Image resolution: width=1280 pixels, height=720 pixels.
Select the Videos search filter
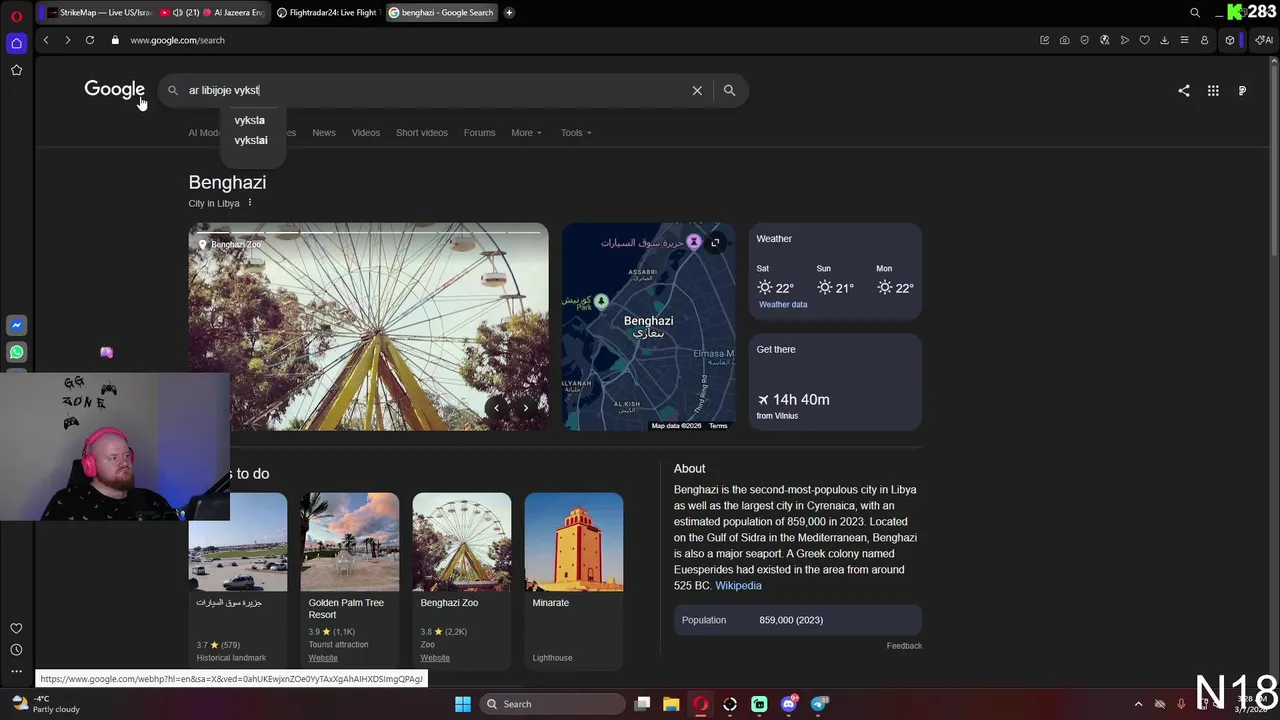tap(366, 132)
